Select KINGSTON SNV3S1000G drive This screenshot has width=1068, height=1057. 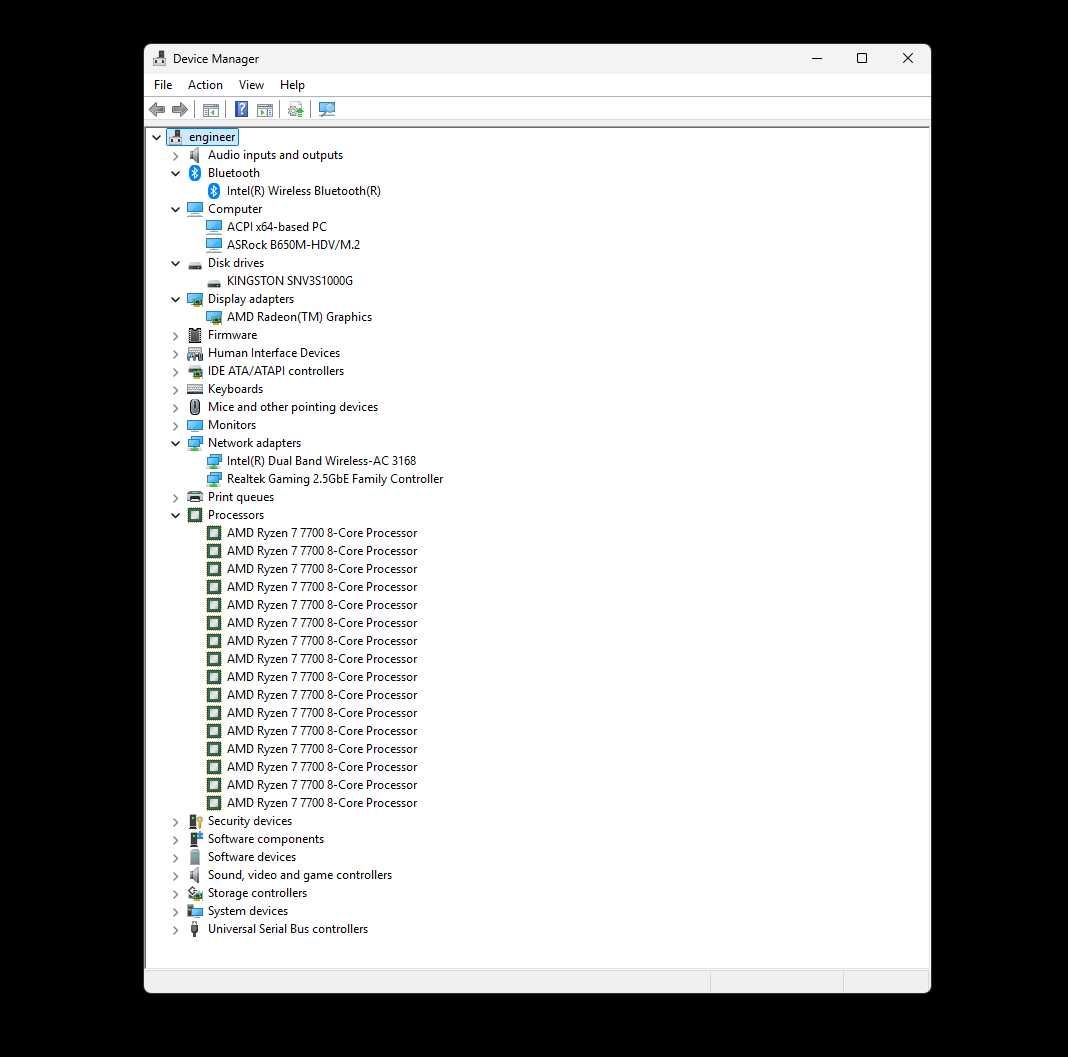(x=289, y=281)
